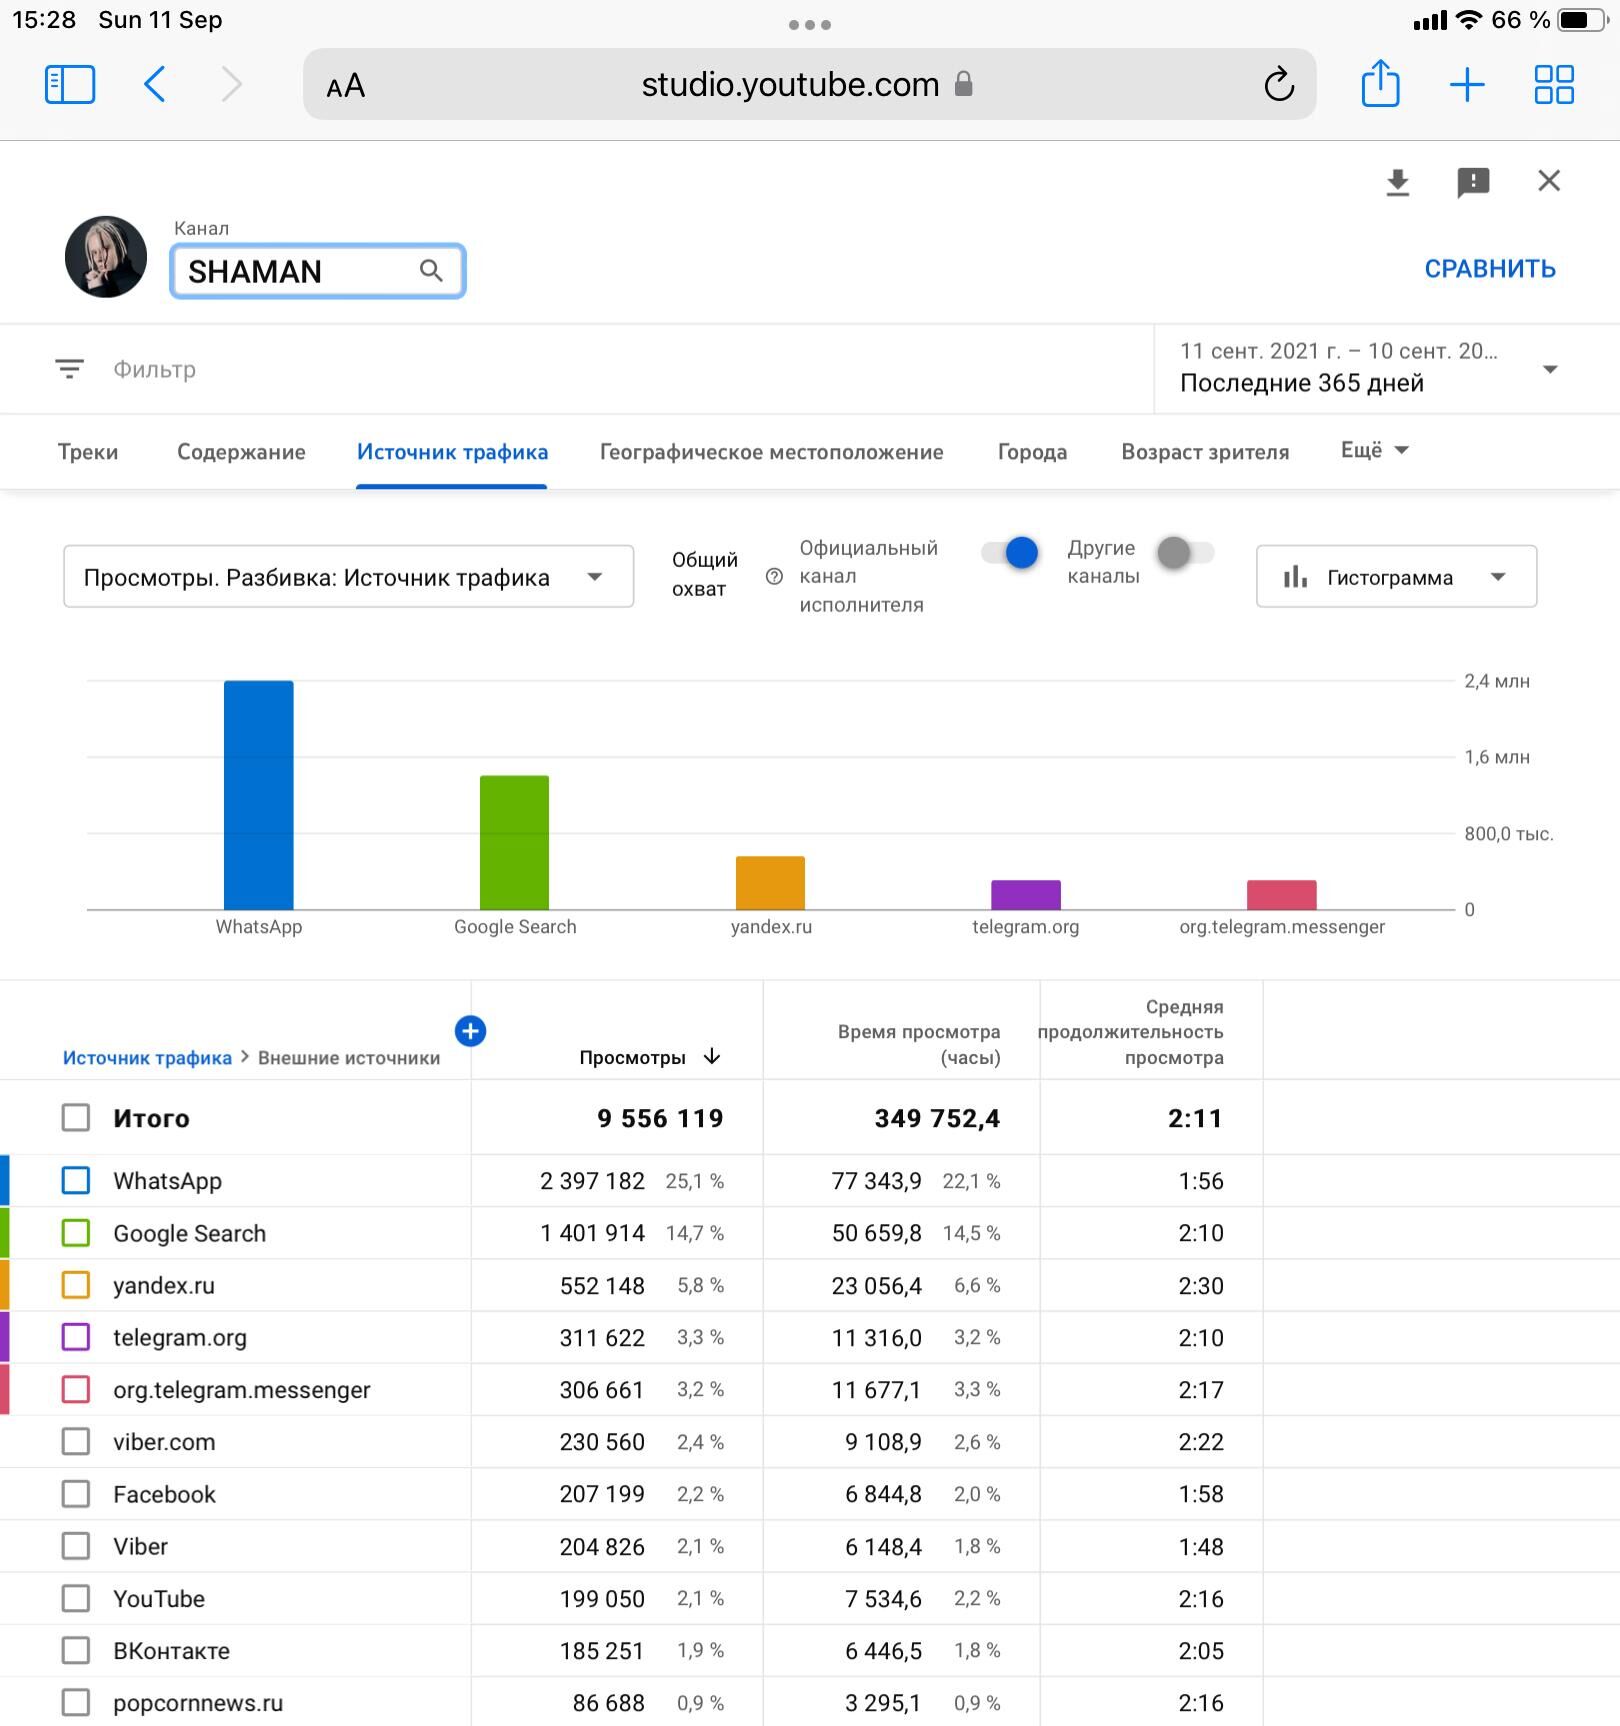
Task: Open the SHAMAN channel avatar
Action: 106,257
